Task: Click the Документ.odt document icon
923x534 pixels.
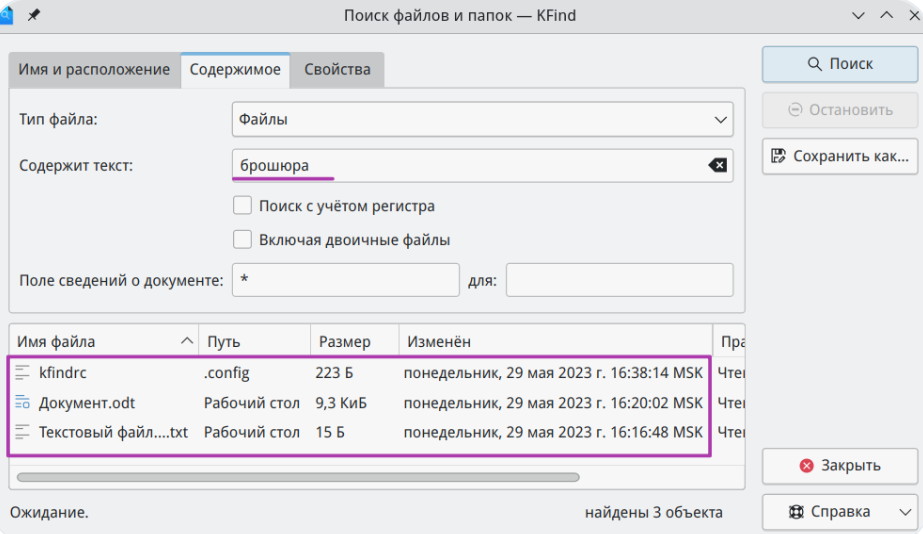Action: click(x=23, y=403)
